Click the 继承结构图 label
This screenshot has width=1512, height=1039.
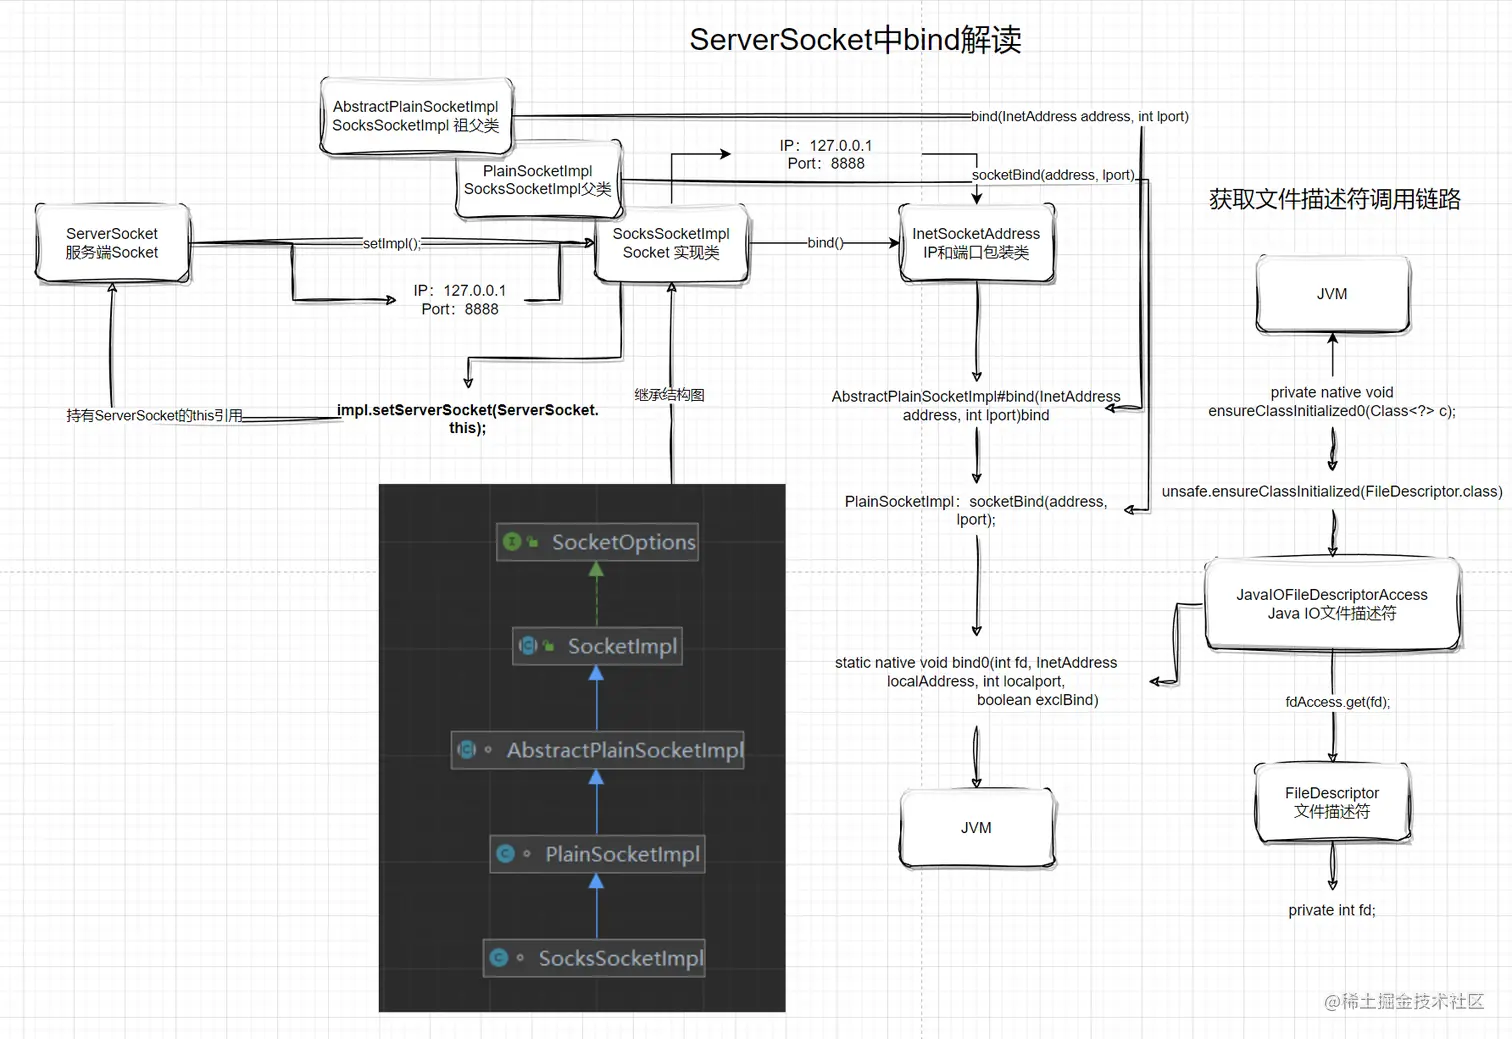tap(669, 394)
